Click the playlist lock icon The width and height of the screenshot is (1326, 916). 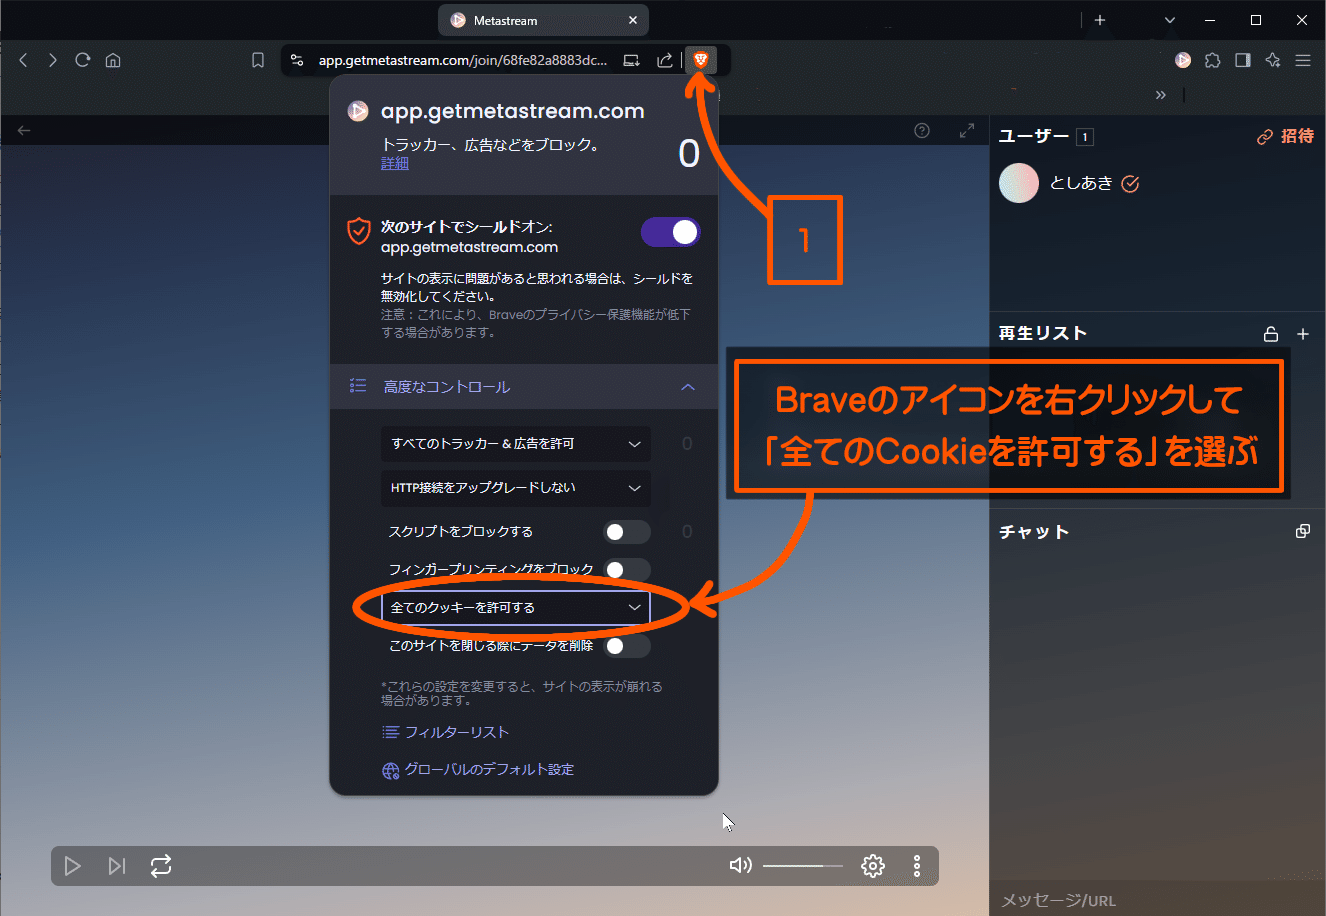click(1271, 334)
